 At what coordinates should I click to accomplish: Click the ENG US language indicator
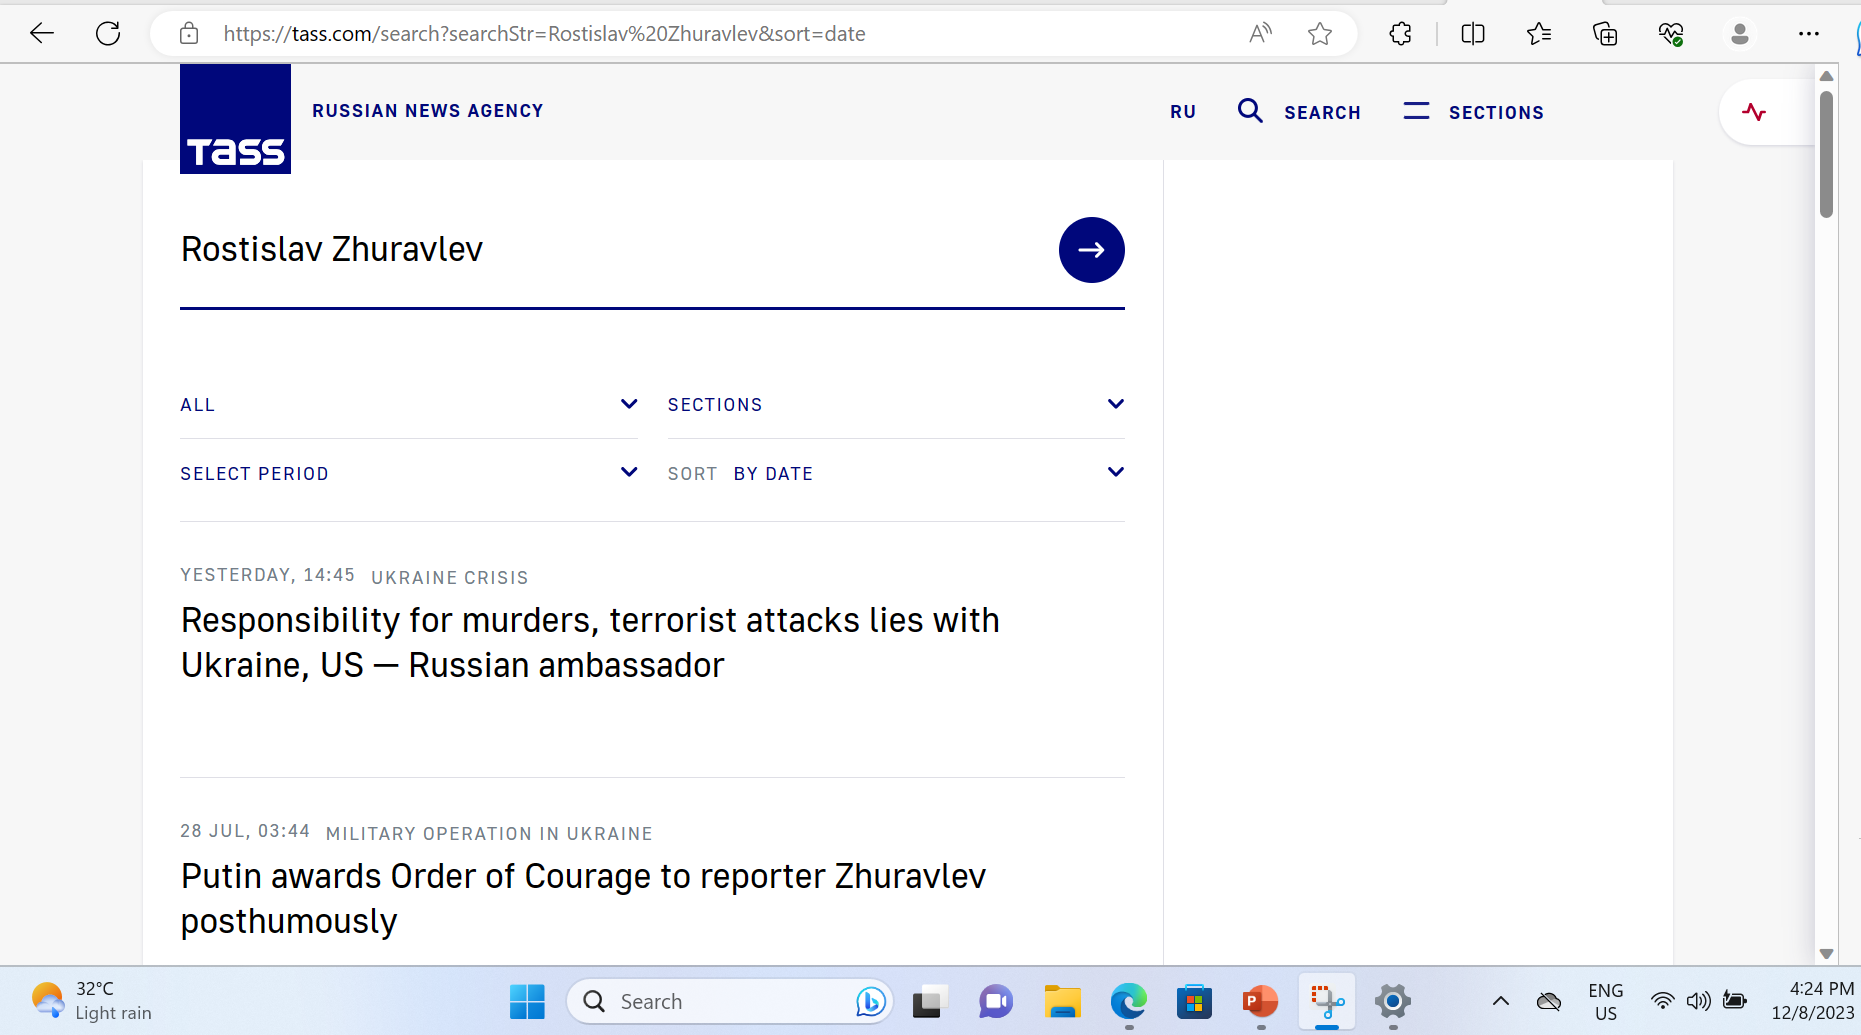[1606, 1001]
